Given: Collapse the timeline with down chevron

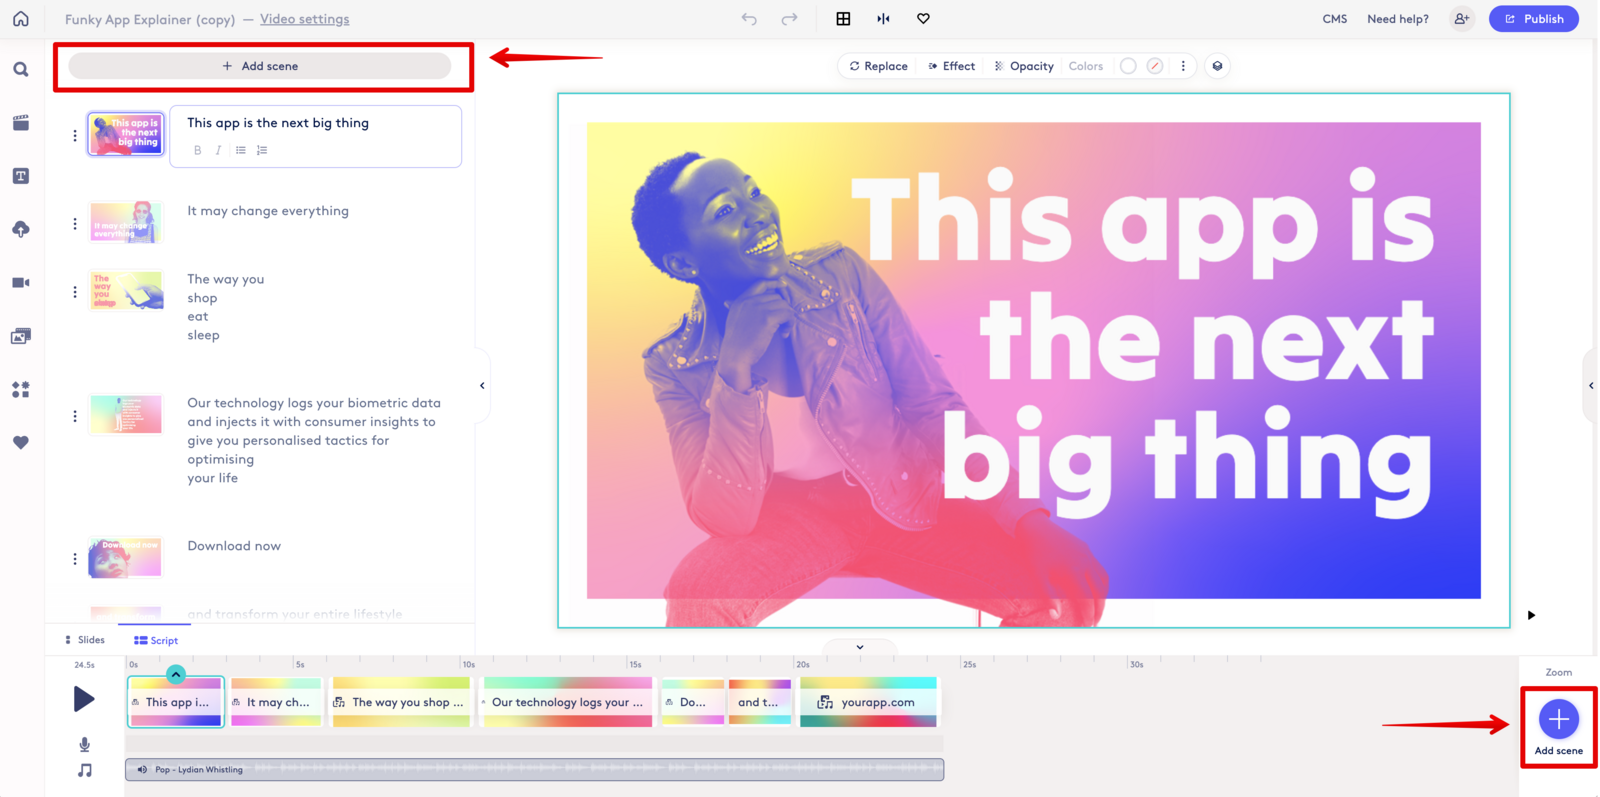Looking at the screenshot, I should (x=860, y=647).
